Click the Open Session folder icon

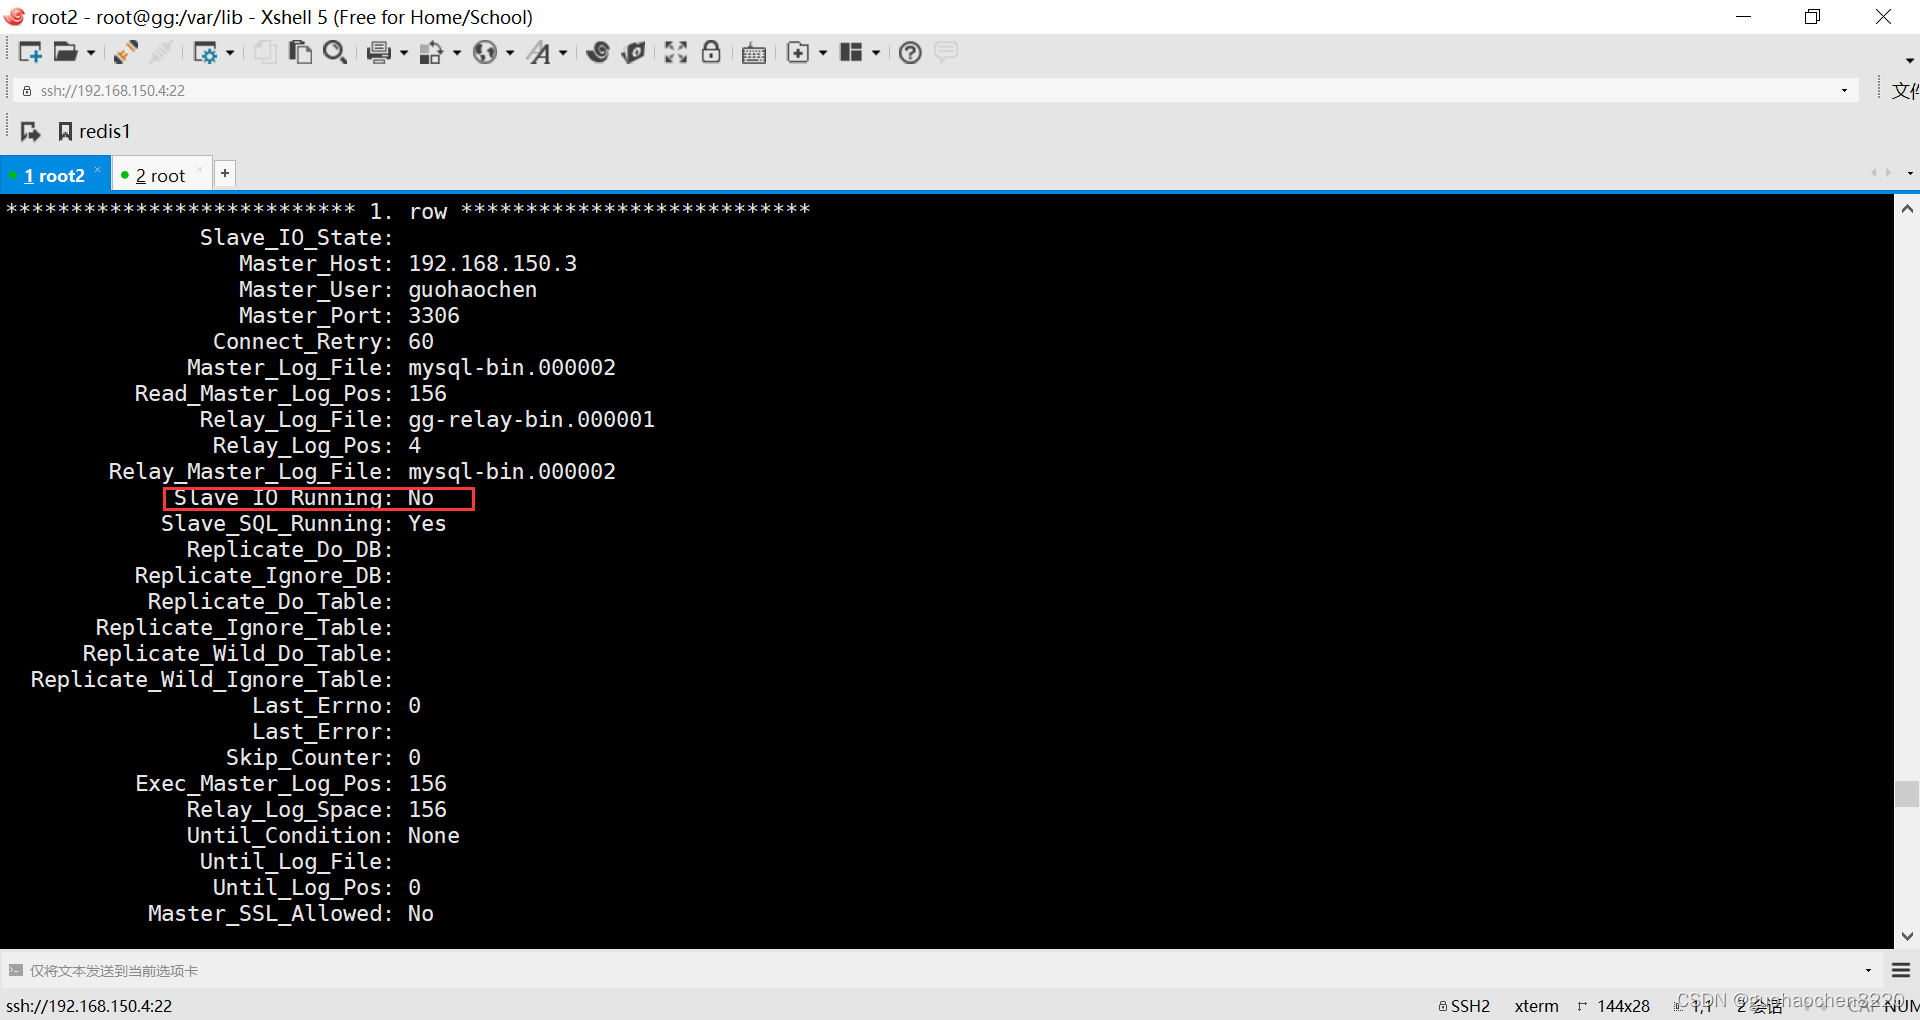[x=66, y=52]
